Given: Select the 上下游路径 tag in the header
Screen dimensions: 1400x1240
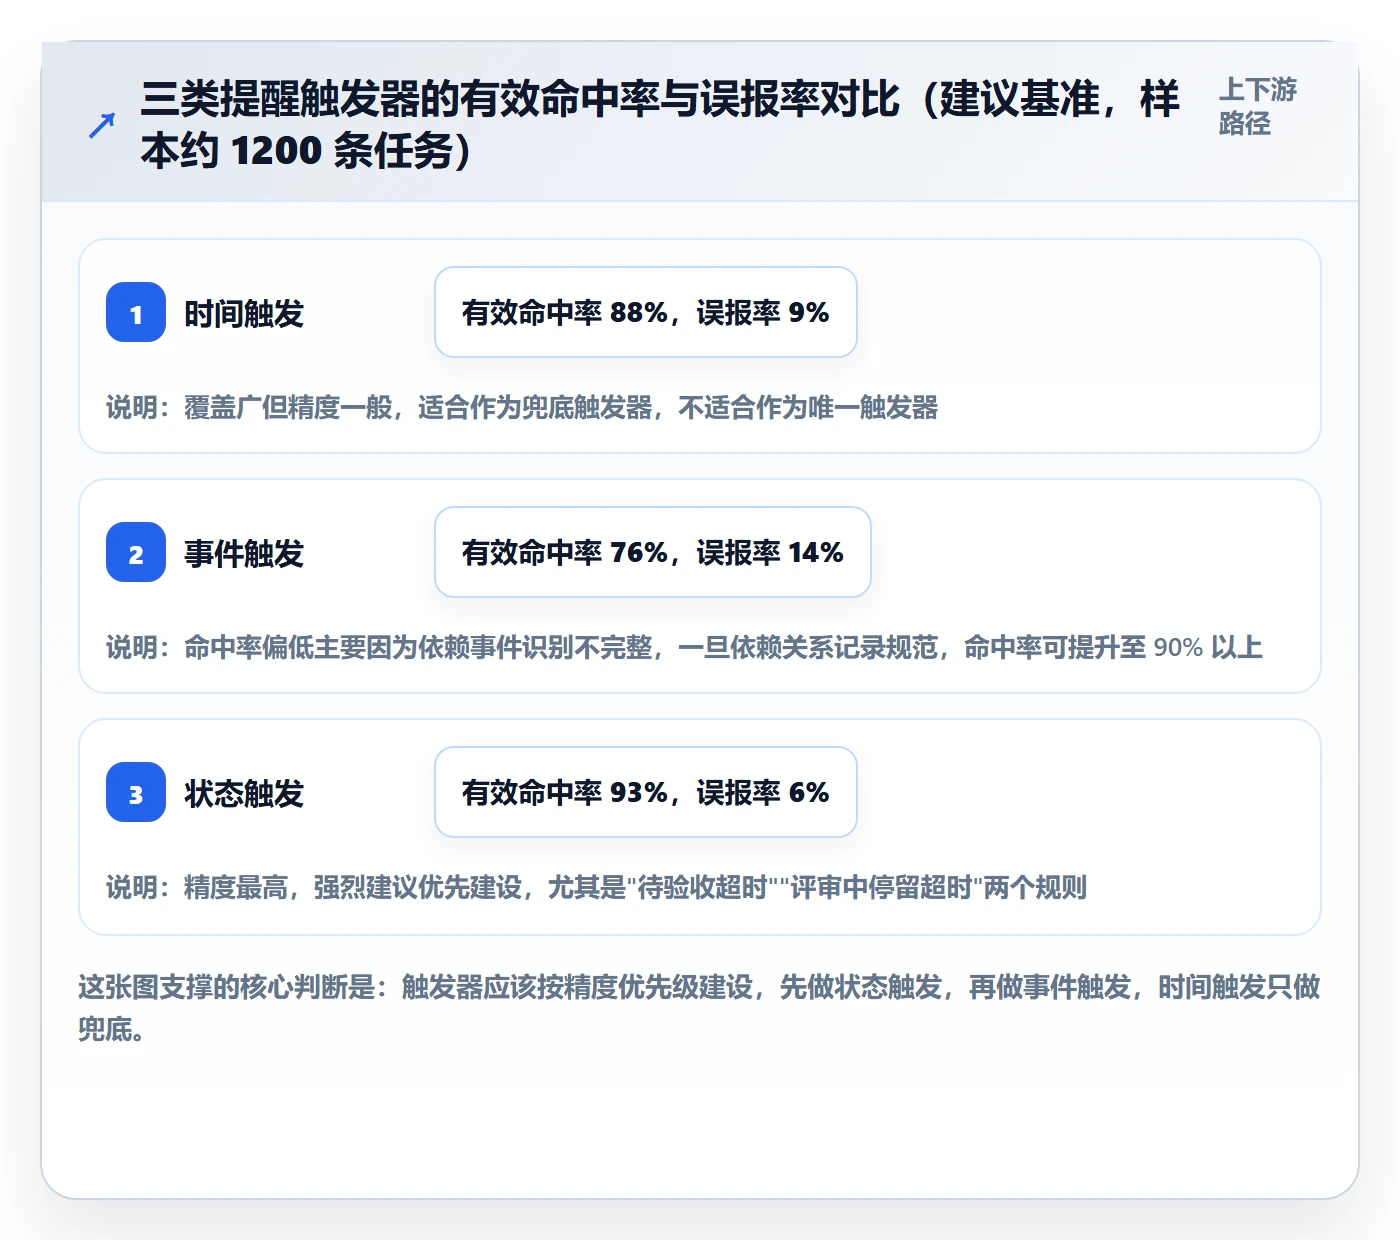Looking at the screenshot, I should click(x=1257, y=106).
